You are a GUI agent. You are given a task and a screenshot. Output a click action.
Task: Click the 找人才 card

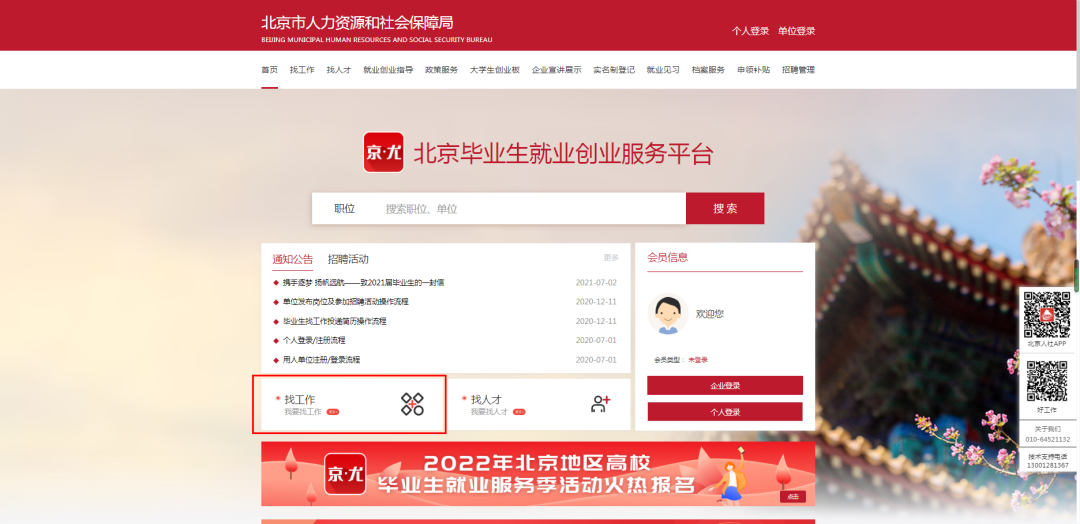tap(539, 405)
